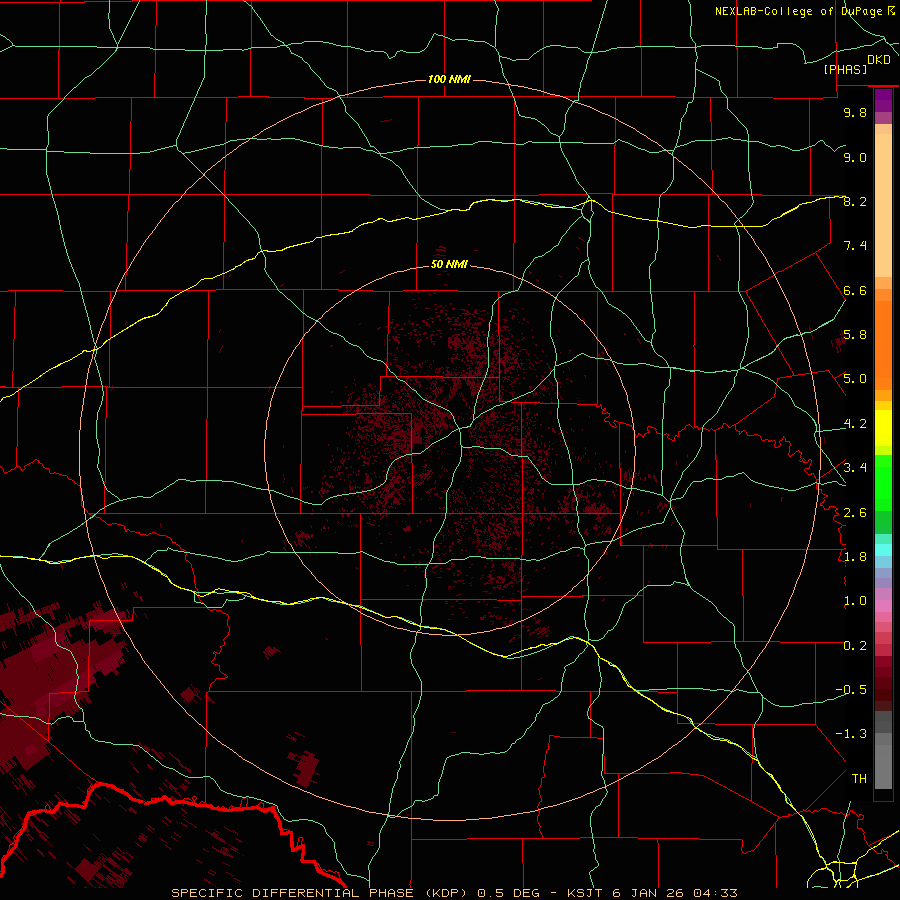Click the large peach segment of the color scale
Viewport: 900px width, 900px height.
pyautogui.click(x=883, y=205)
